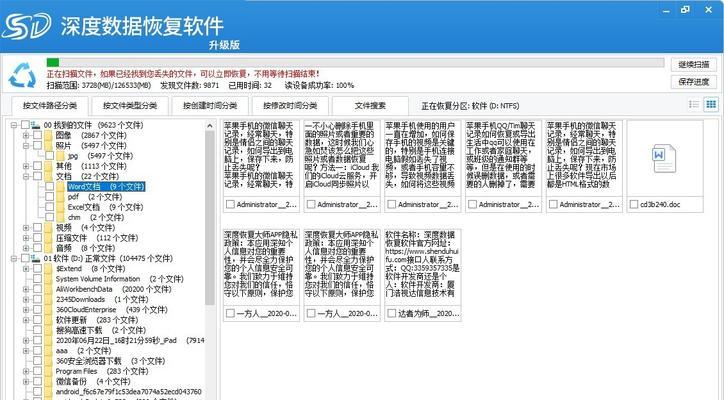Click the AliWorkbenchData folder icon
This screenshot has height=400, width=724.
coord(48,289)
